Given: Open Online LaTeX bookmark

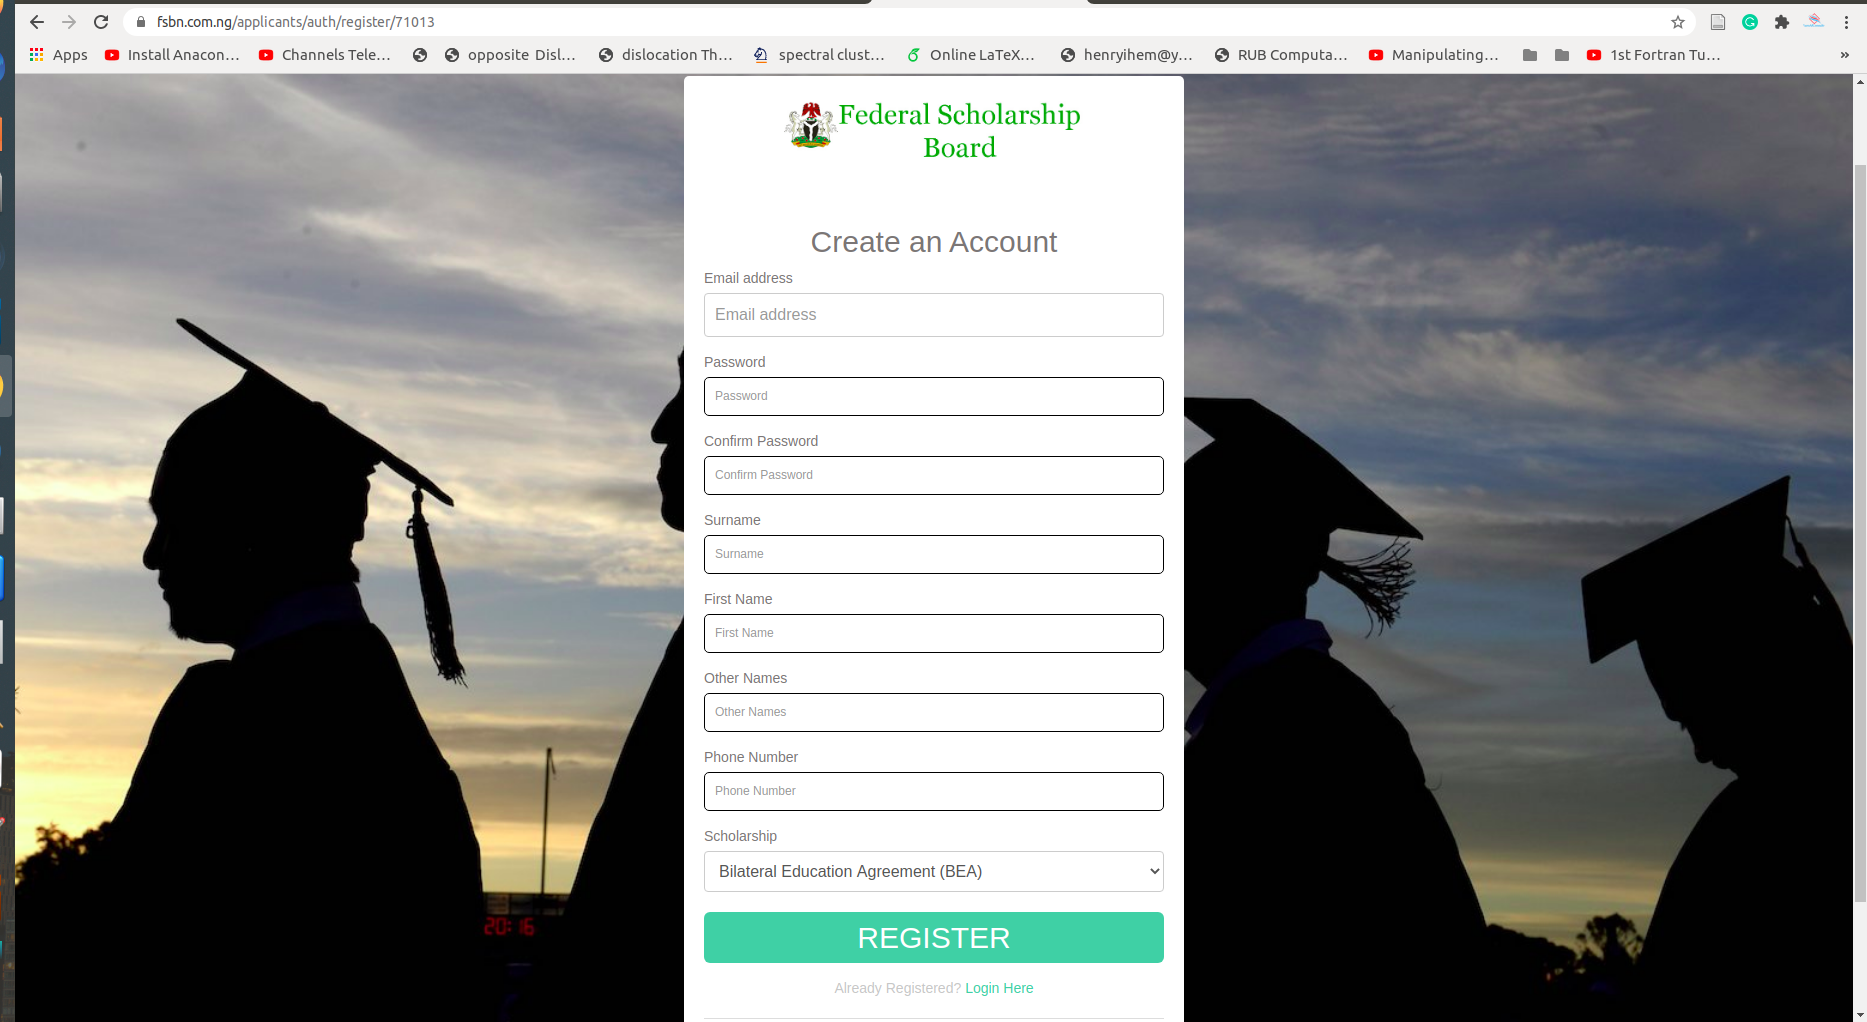Looking at the screenshot, I should coord(971,55).
